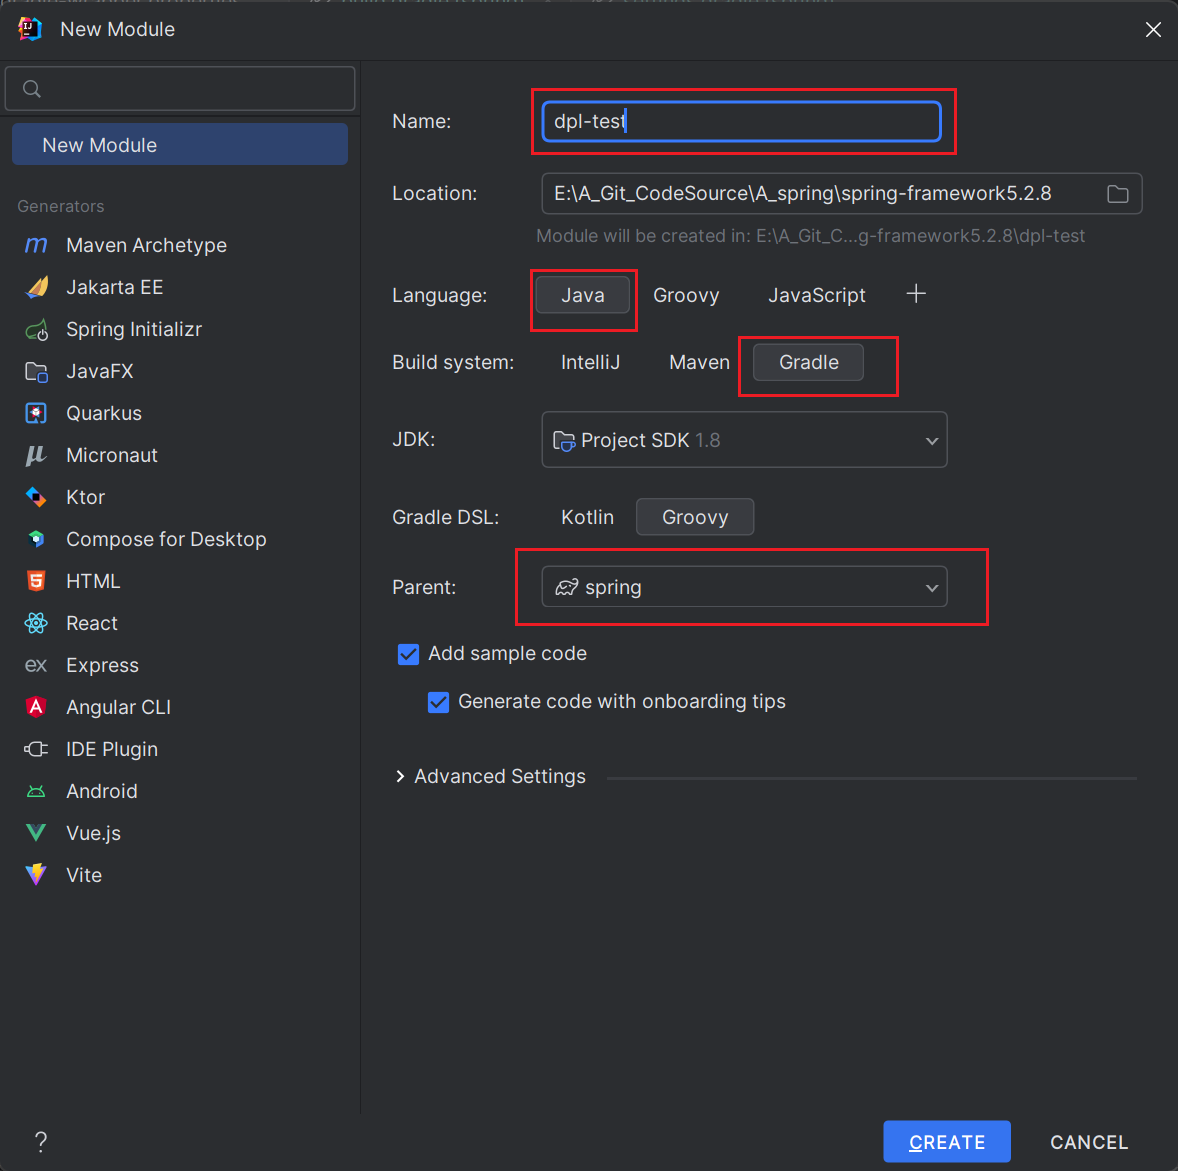Click the Android robot icon
The image size is (1178, 1171).
click(x=36, y=791)
